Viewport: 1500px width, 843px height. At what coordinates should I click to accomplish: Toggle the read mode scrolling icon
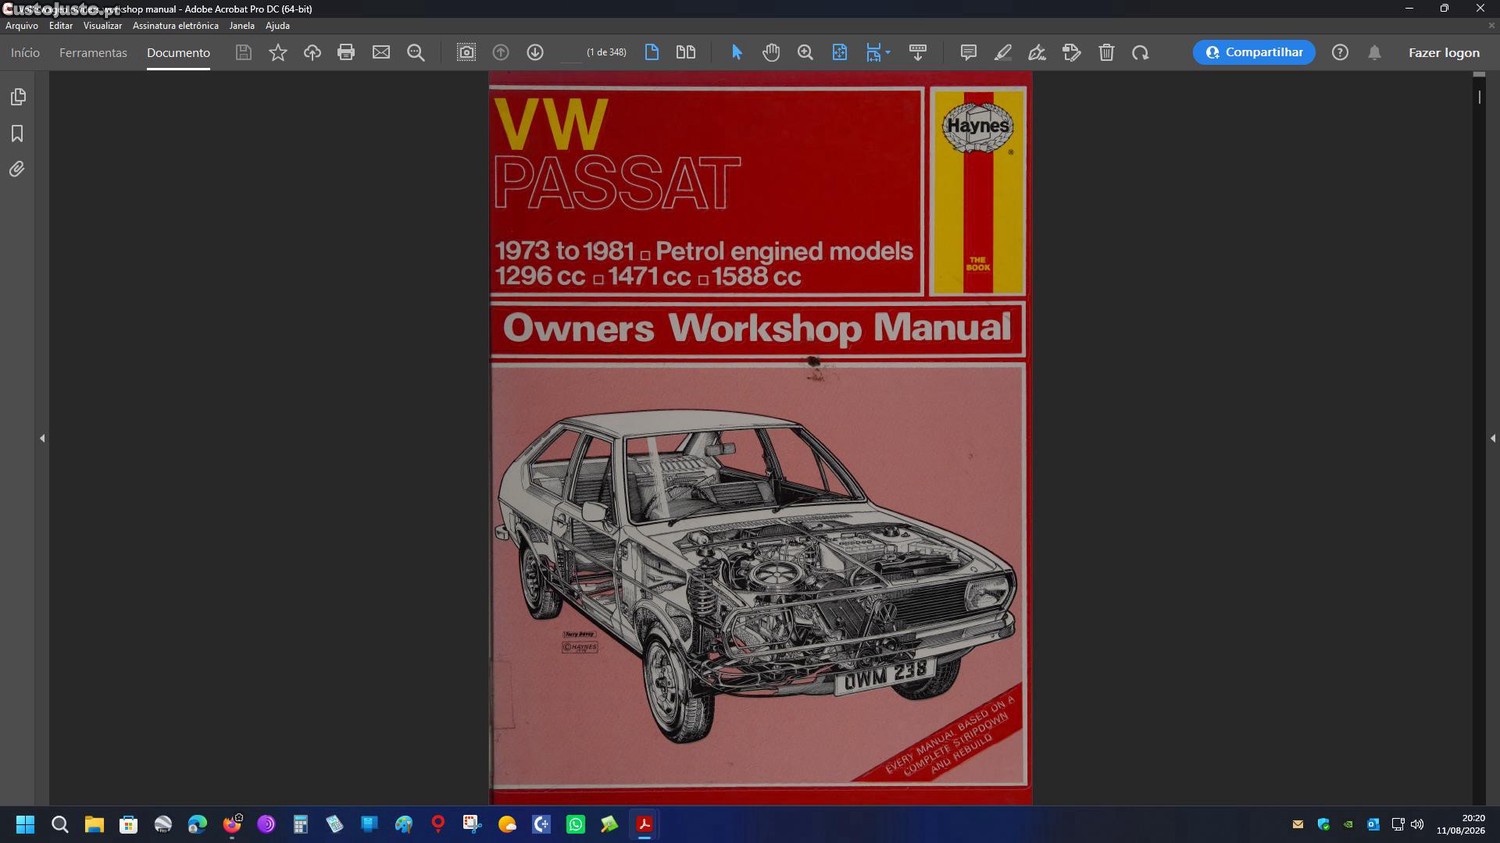pos(917,53)
